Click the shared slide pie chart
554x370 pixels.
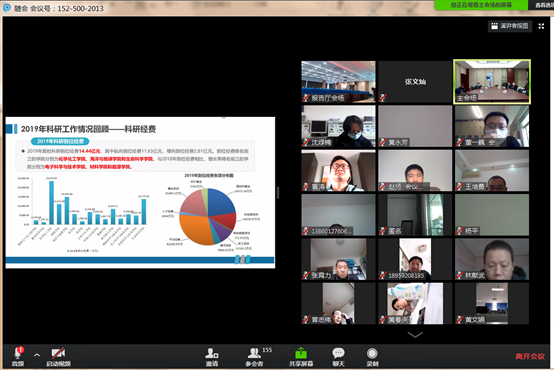208,216
